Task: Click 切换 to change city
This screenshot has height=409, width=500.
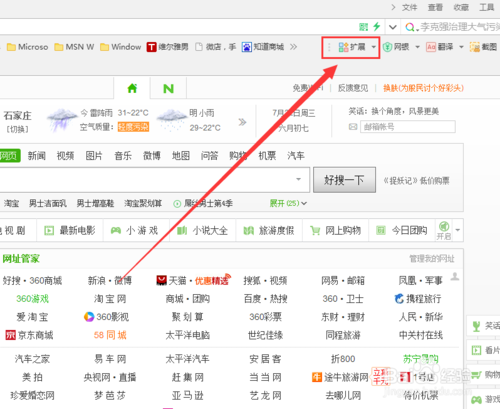Action: (18, 129)
